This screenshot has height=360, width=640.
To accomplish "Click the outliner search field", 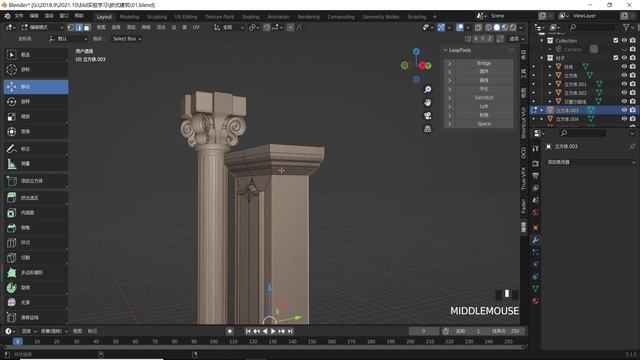I will [592, 27].
